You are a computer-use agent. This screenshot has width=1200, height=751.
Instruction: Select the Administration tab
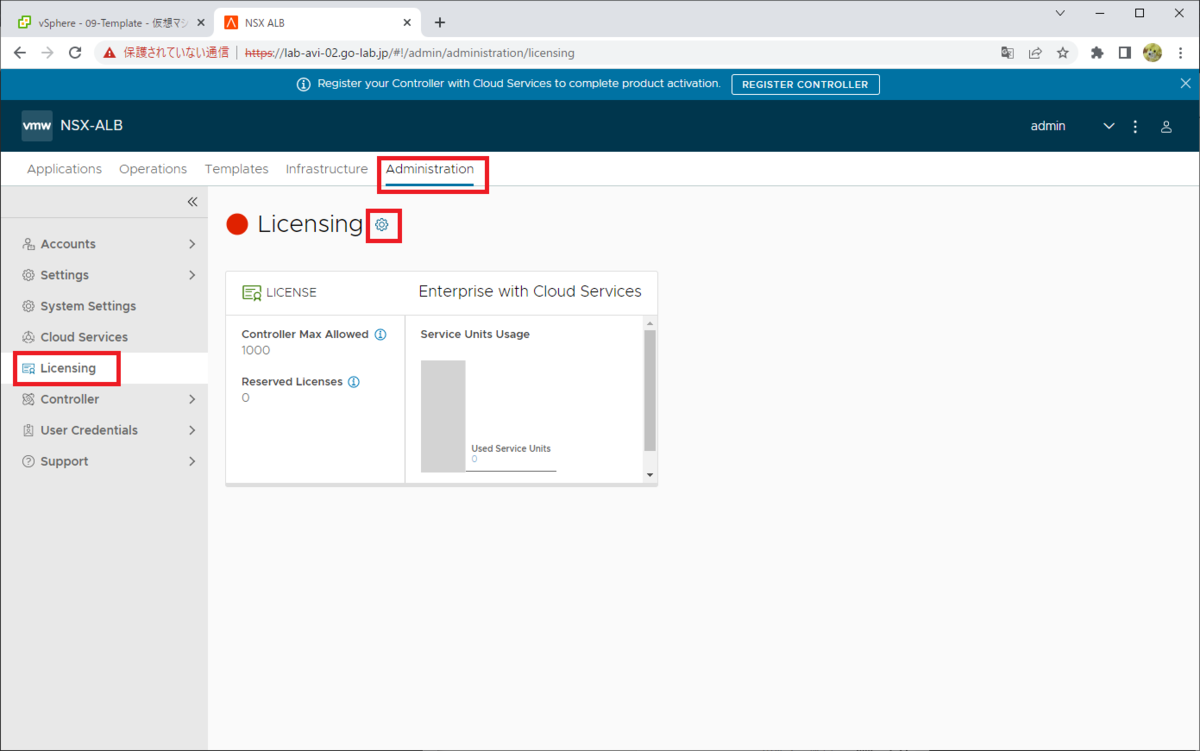point(430,169)
